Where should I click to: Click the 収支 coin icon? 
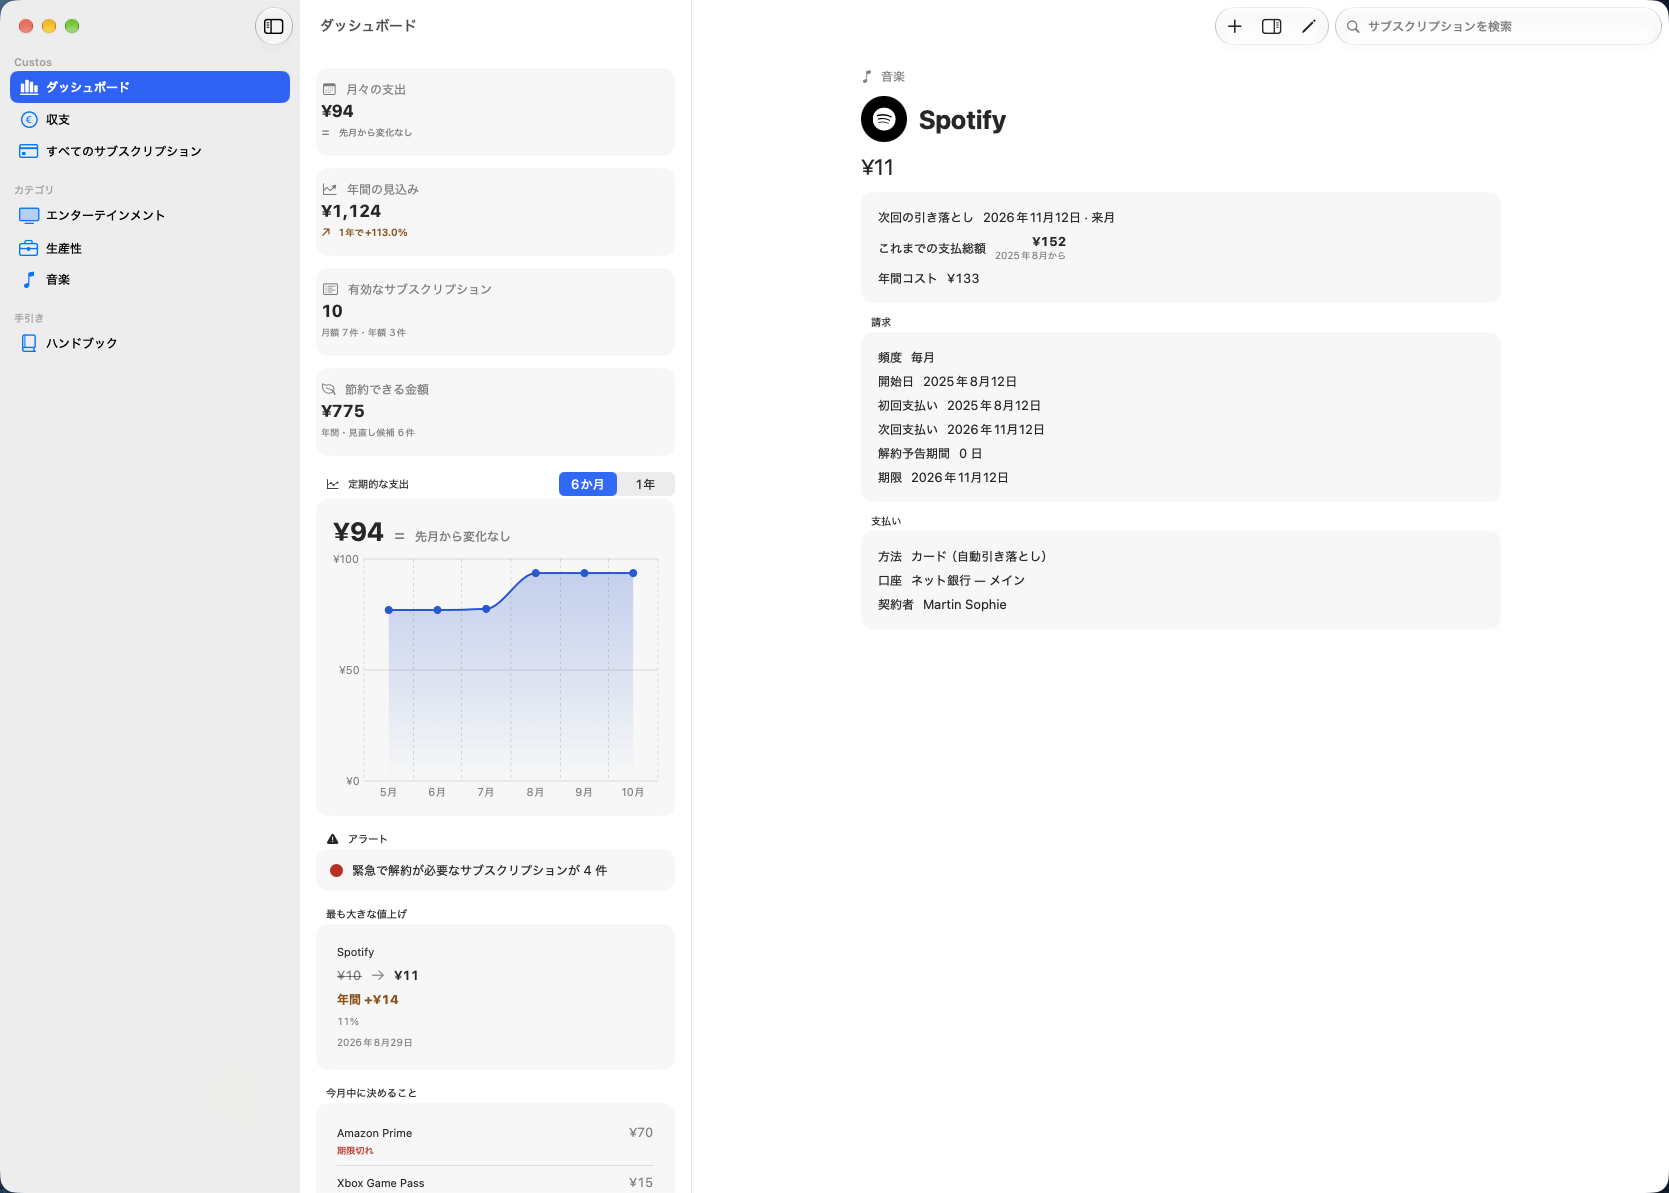29,119
